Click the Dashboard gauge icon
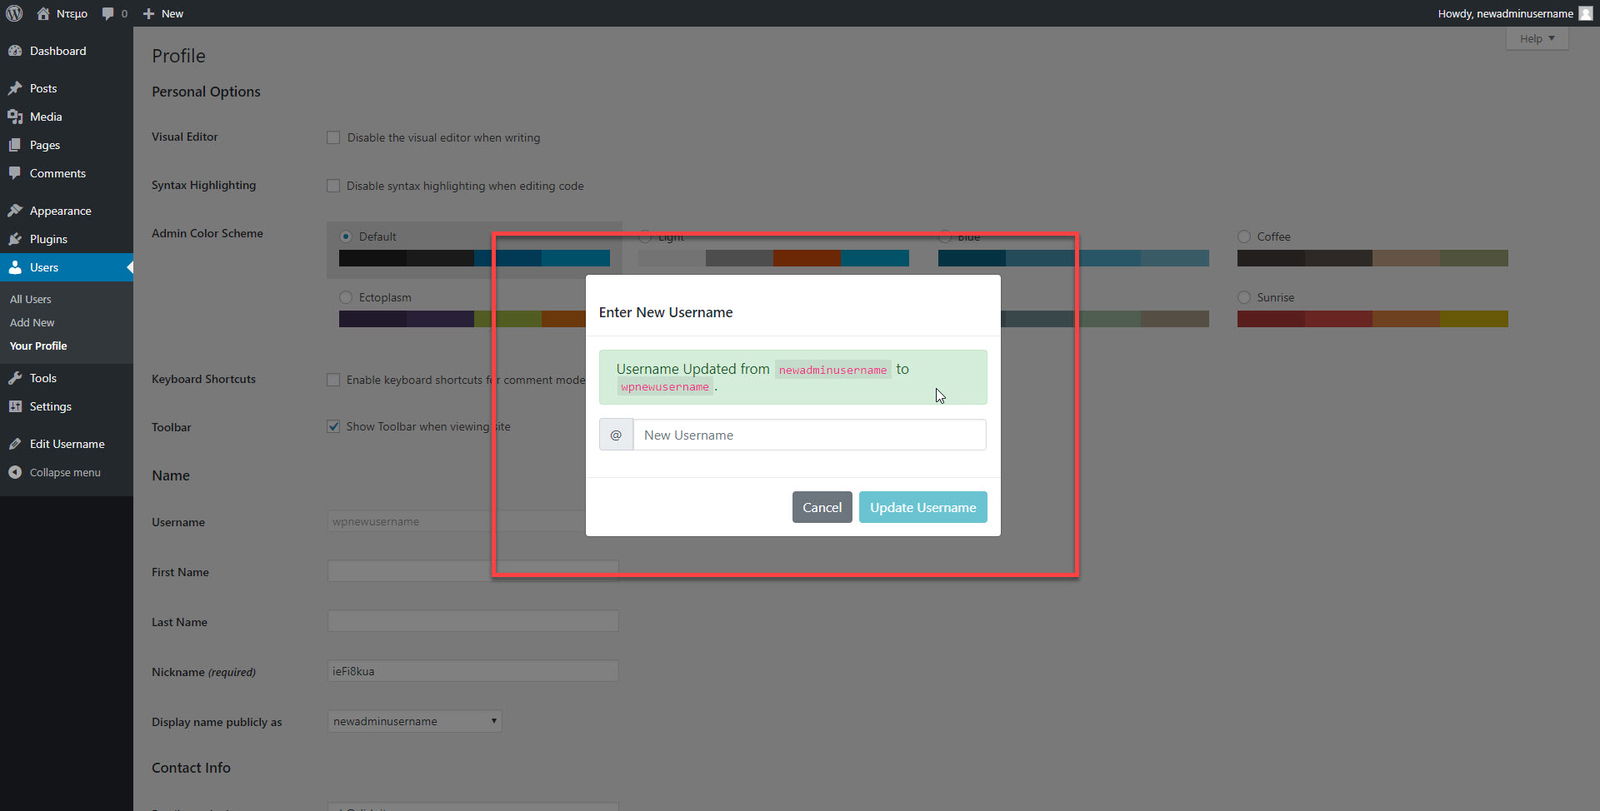This screenshot has height=811, width=1600. pos(15,51)
